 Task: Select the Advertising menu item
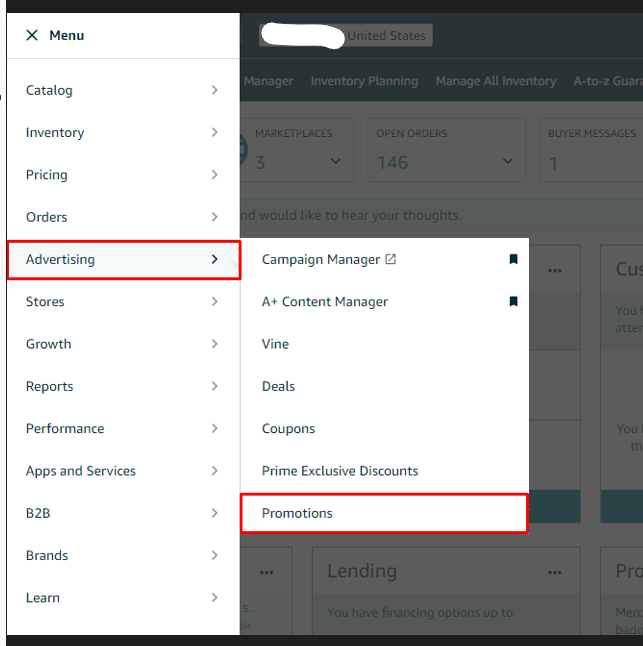click(x=124, y=260)
